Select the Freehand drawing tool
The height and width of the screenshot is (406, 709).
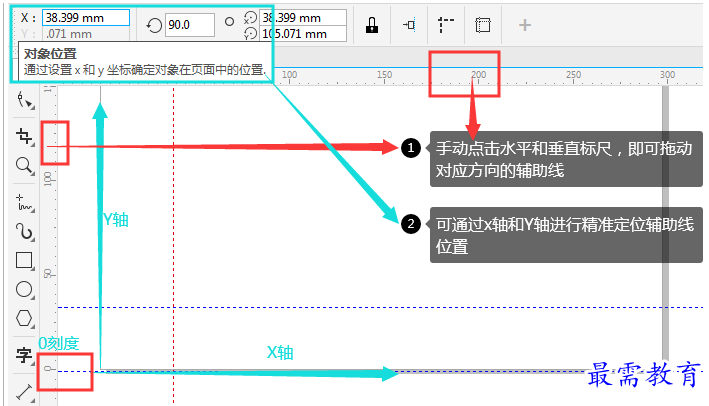click(24, 203)
